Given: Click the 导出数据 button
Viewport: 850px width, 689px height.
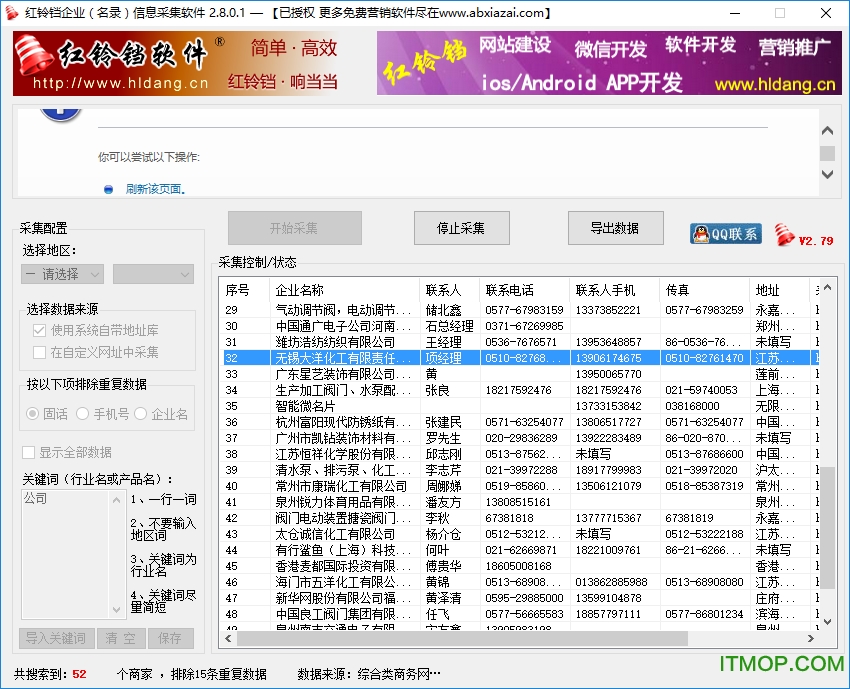Looking at the screenshot, I should 615,228.
